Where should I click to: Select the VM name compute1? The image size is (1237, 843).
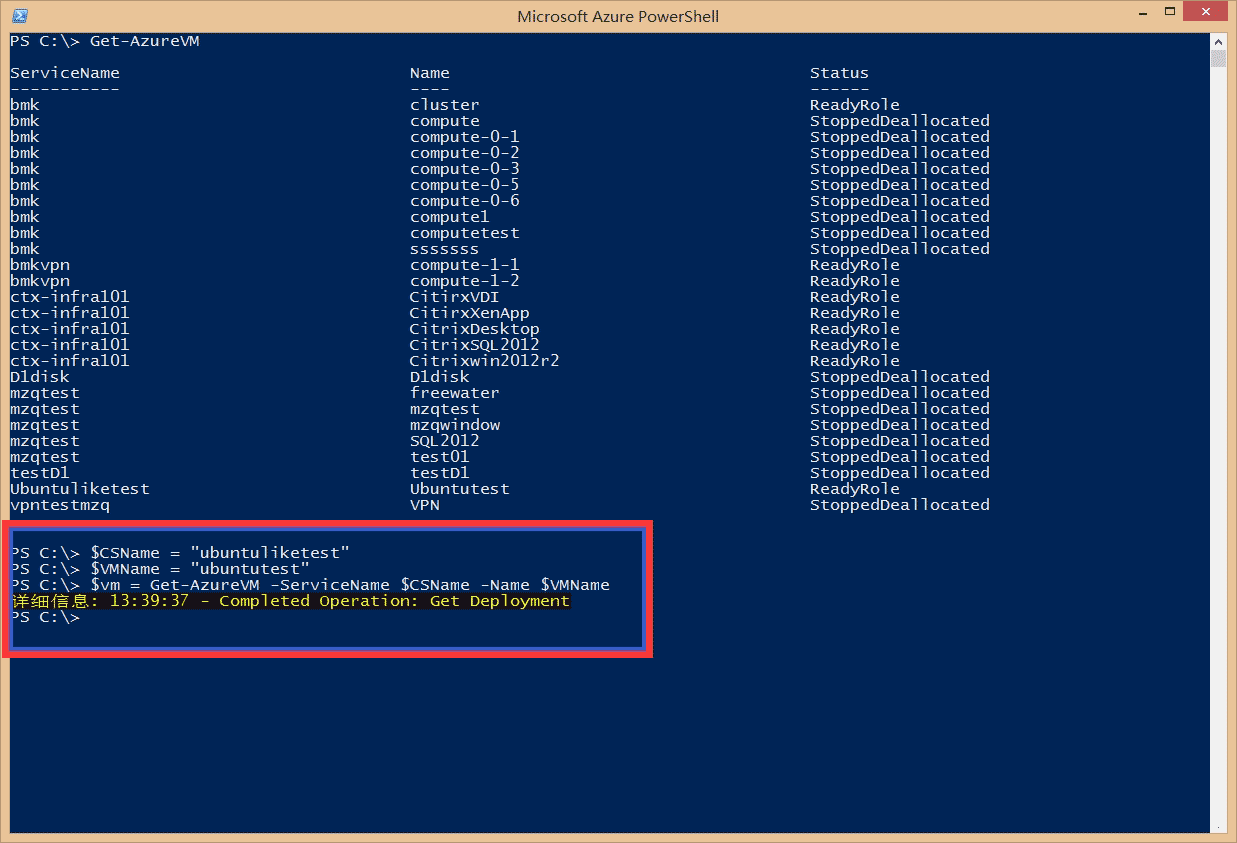450,217
